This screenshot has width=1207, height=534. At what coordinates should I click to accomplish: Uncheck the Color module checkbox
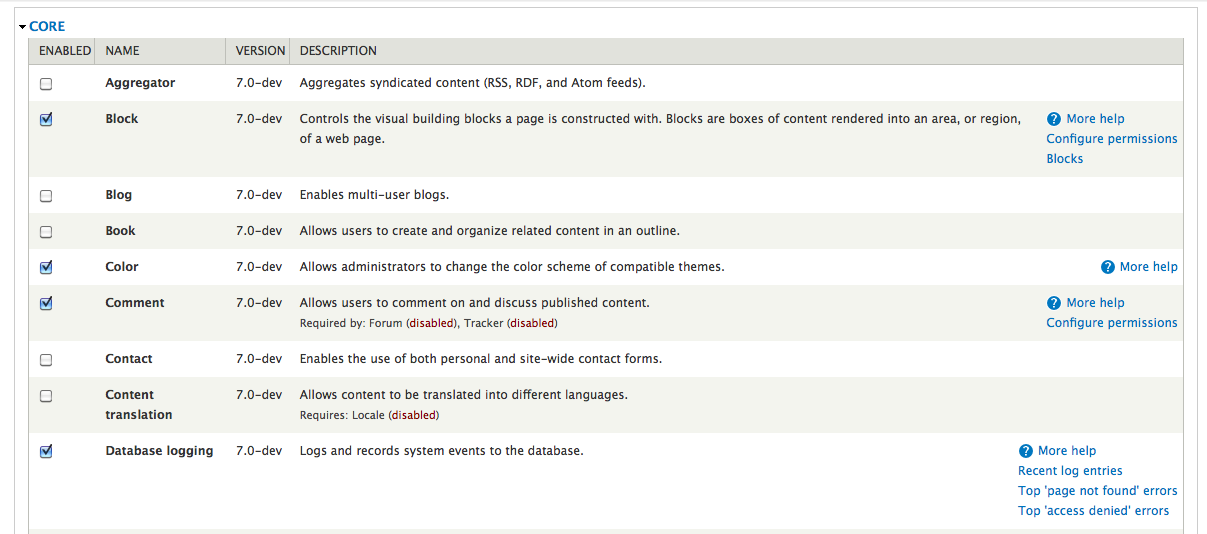pos(46,267)
